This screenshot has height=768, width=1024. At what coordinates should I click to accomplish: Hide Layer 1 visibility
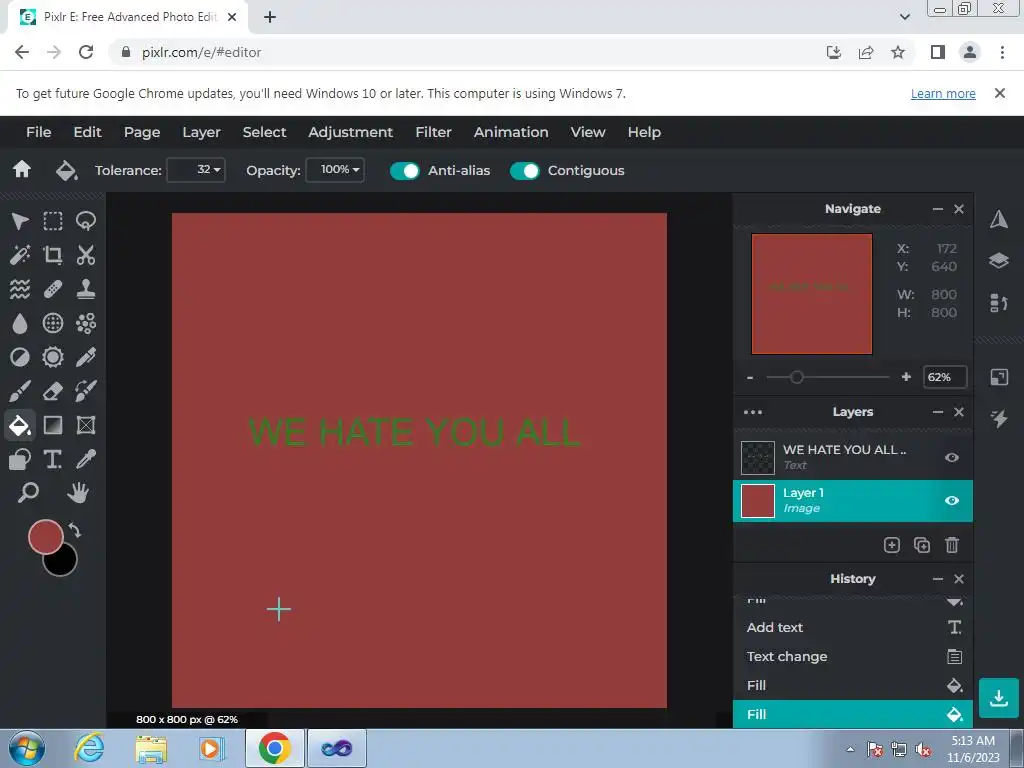point(952,500)
